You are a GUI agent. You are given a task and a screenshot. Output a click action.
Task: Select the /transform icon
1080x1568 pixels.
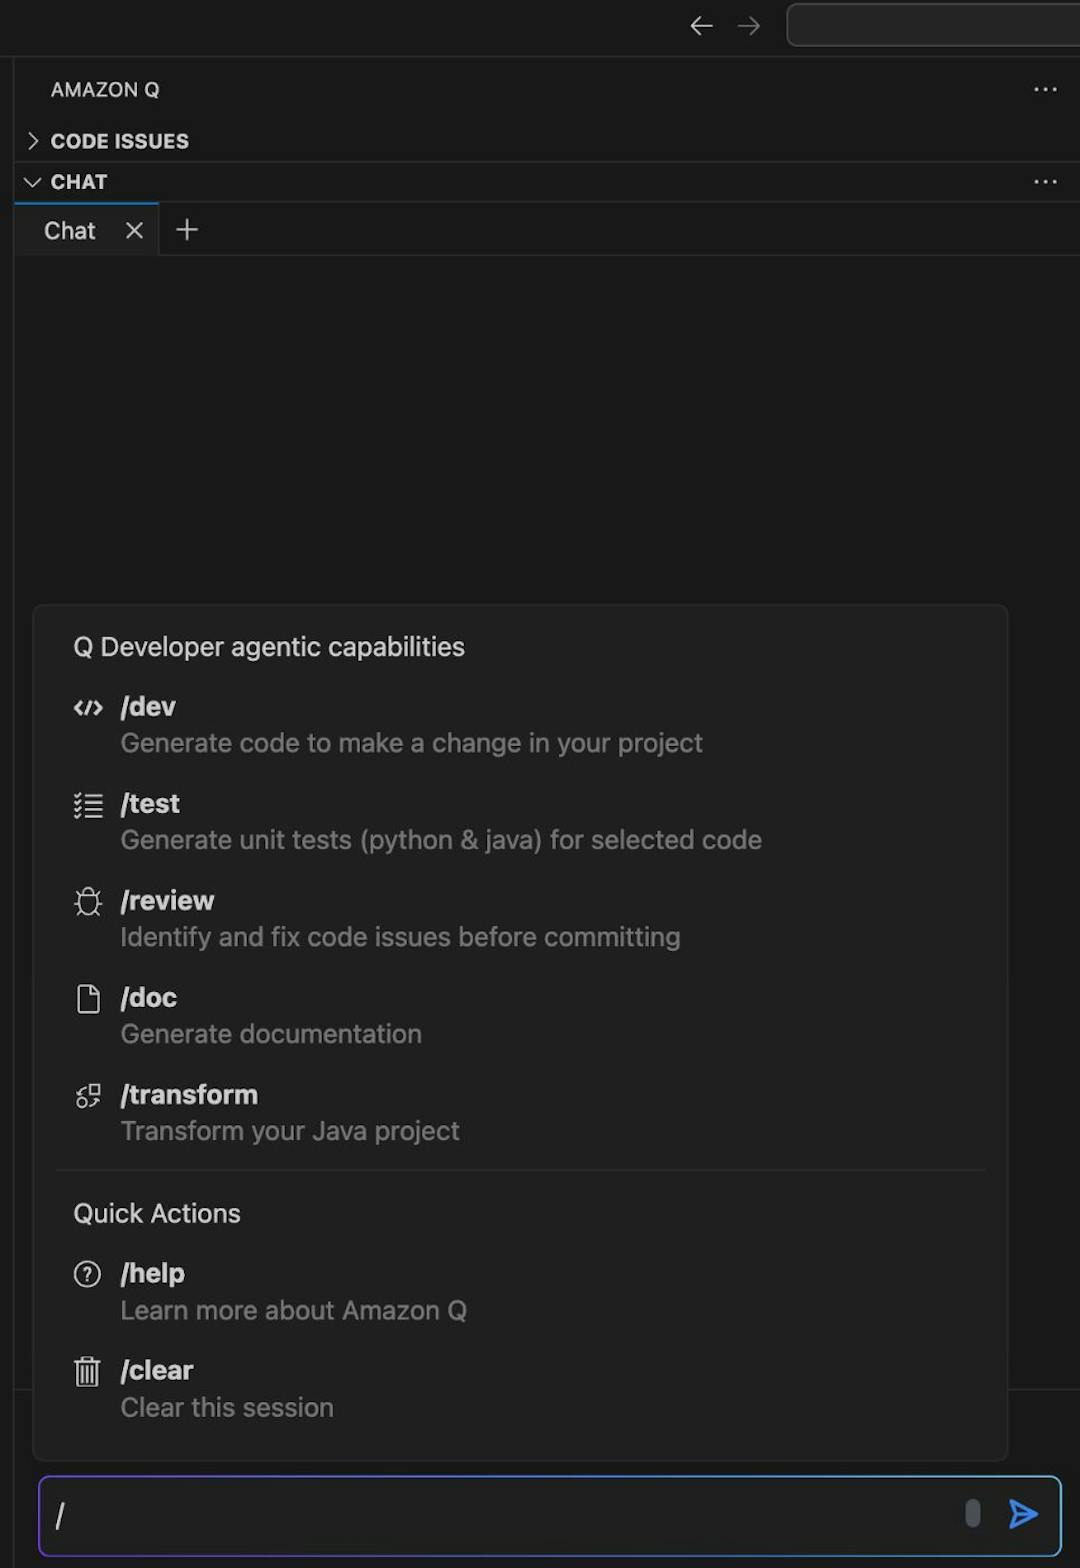click(87, 1095)
